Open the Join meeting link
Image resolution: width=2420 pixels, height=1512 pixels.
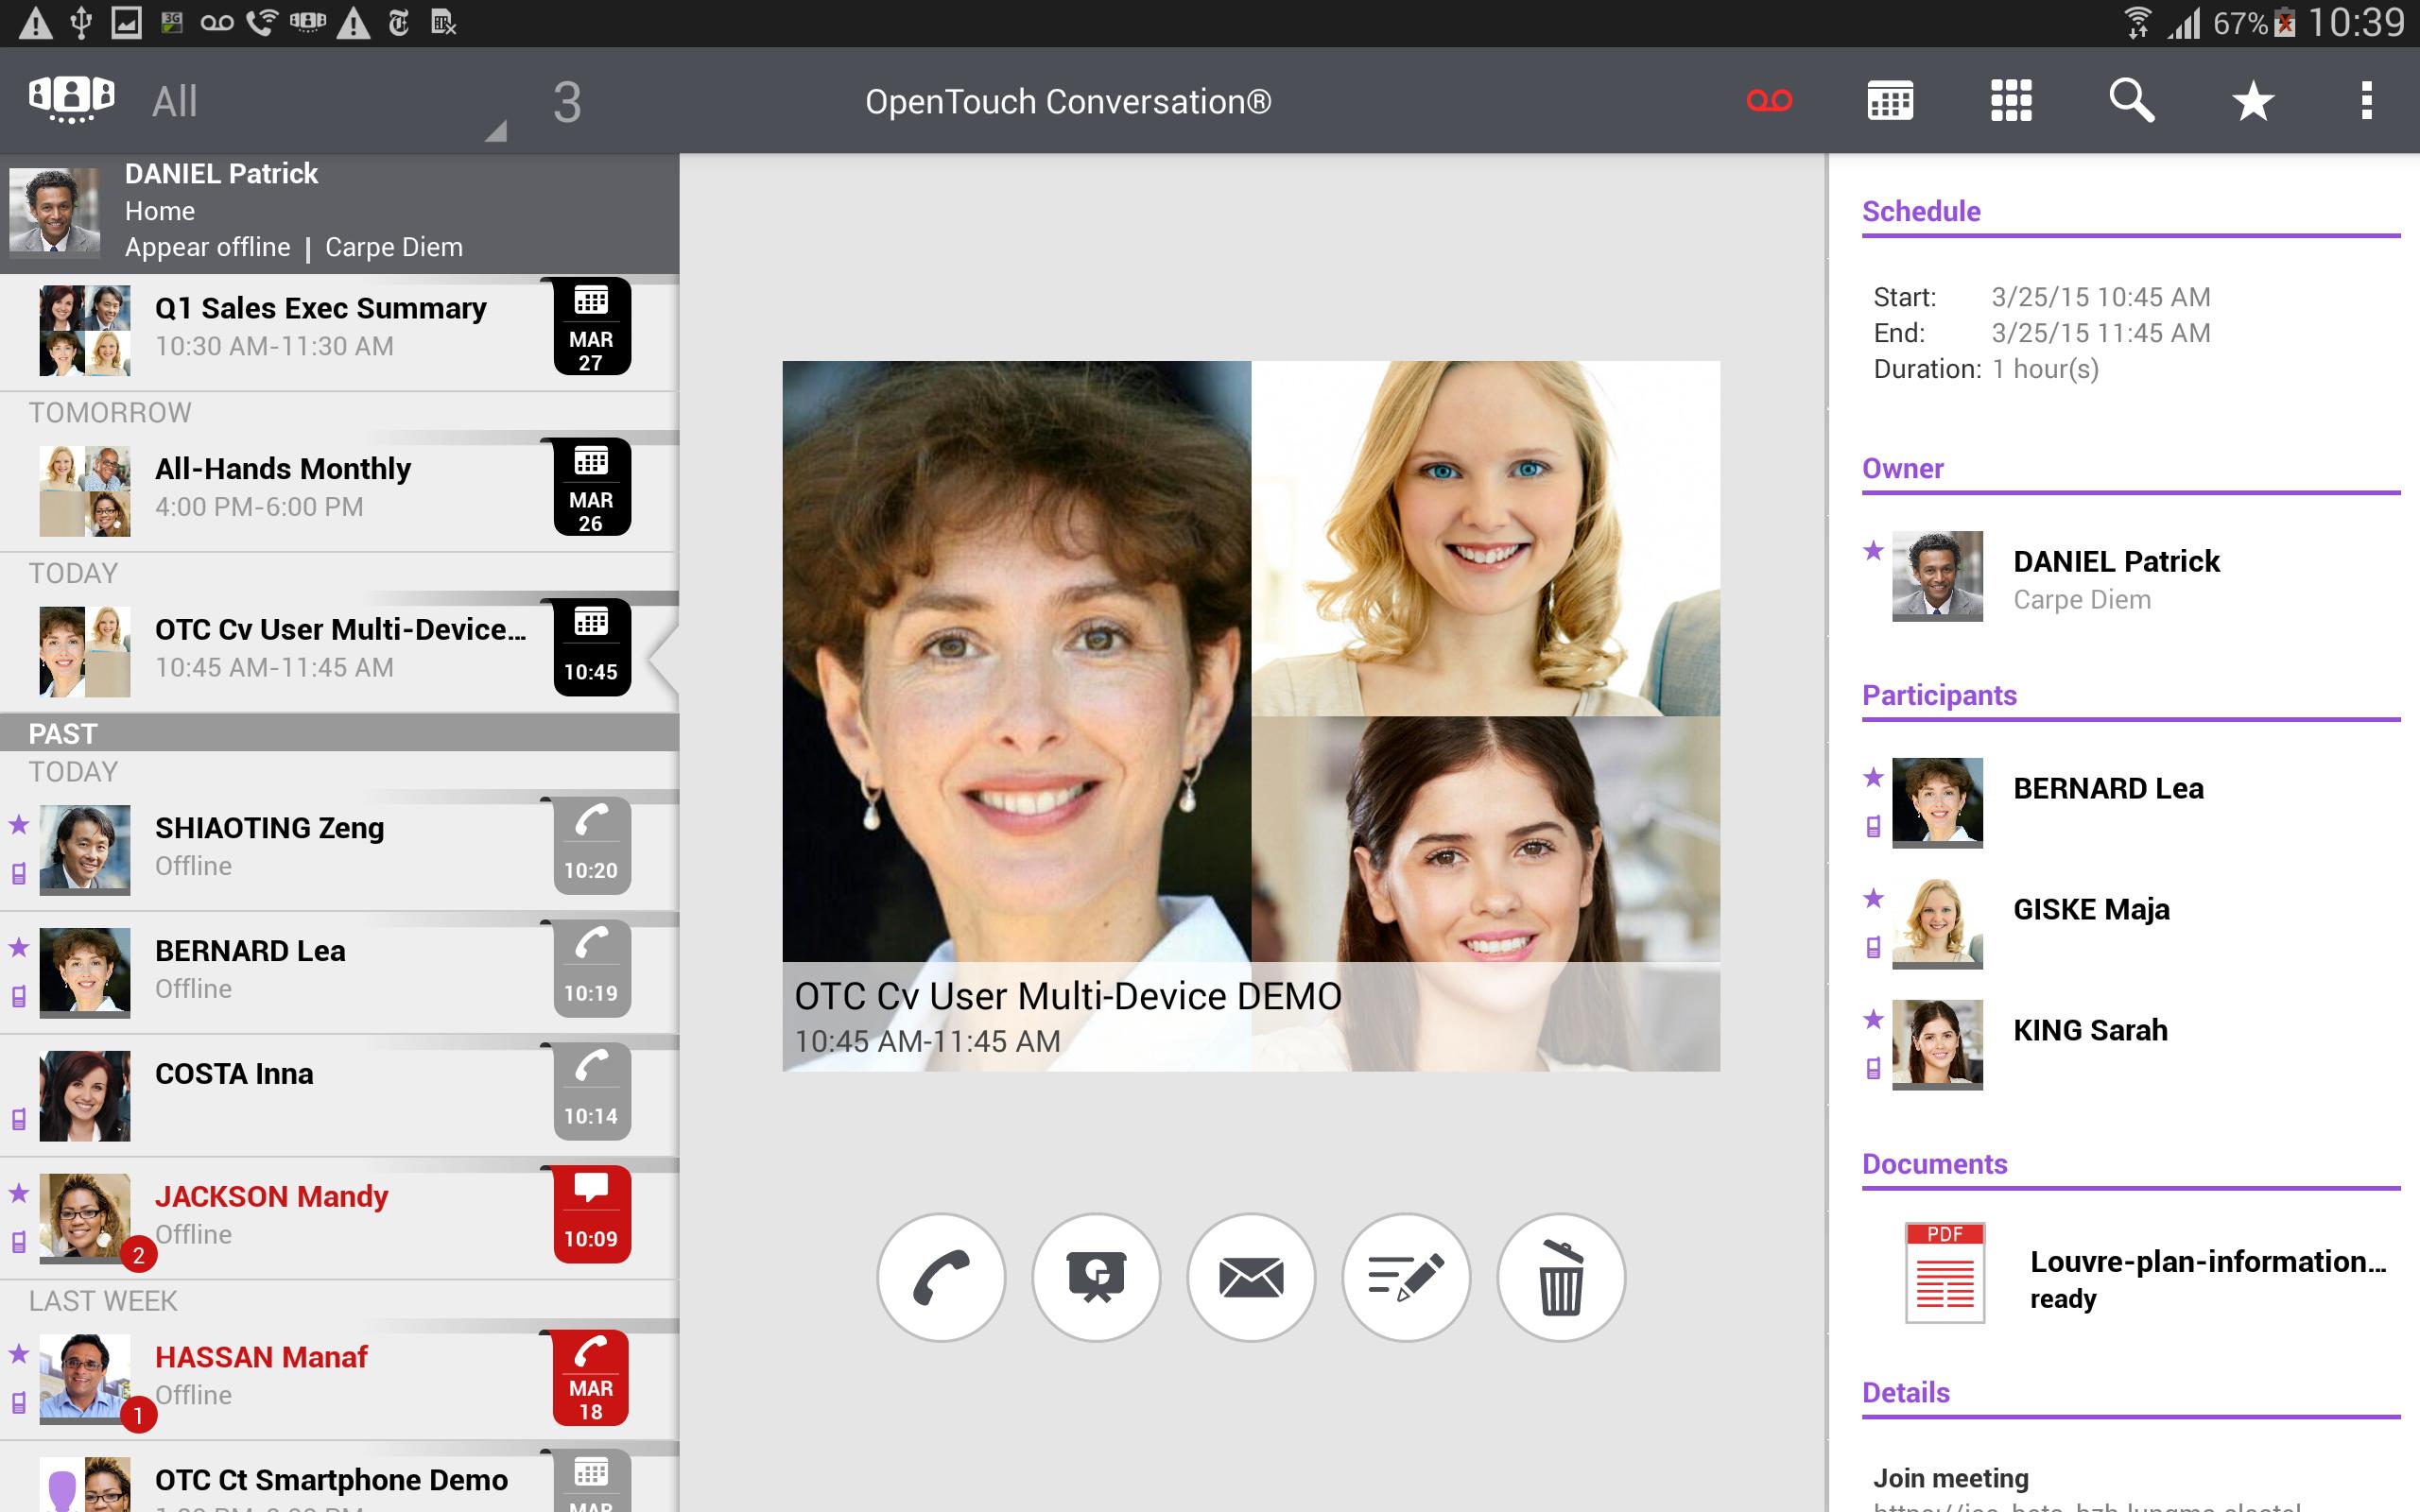(x=1949, y=1477)
